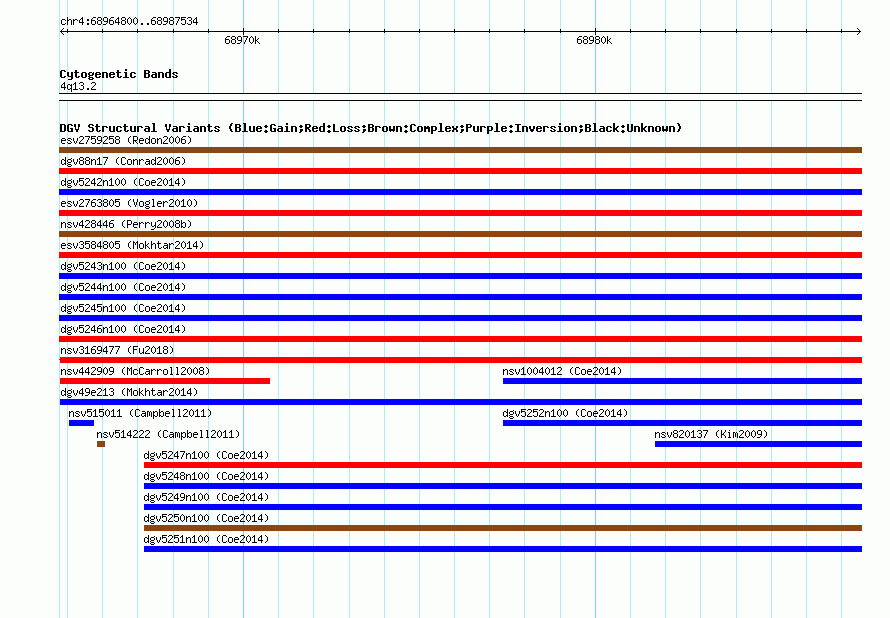Screen dimensions: 890x618
Task: Select the esv3584805 (Mokhtar2014) label
Action: pyautogui.click(x=132, y=245)
